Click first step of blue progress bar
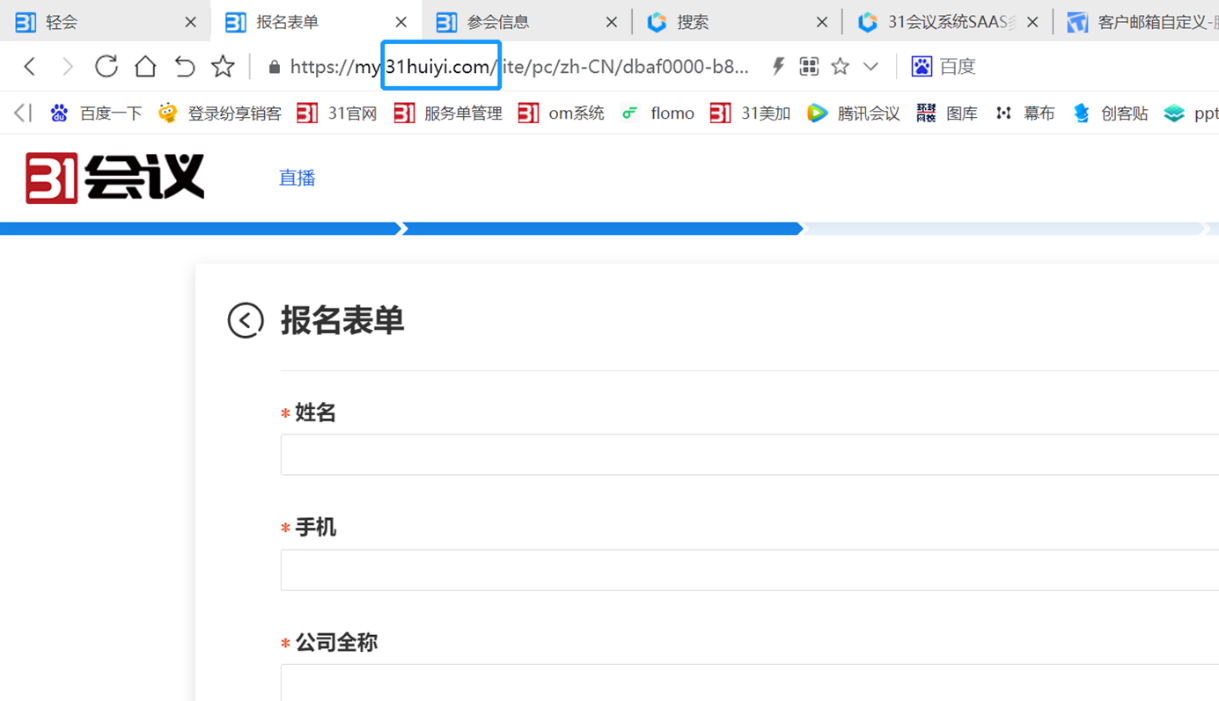Screen dimensions: 1219x701 click(200, 229)
